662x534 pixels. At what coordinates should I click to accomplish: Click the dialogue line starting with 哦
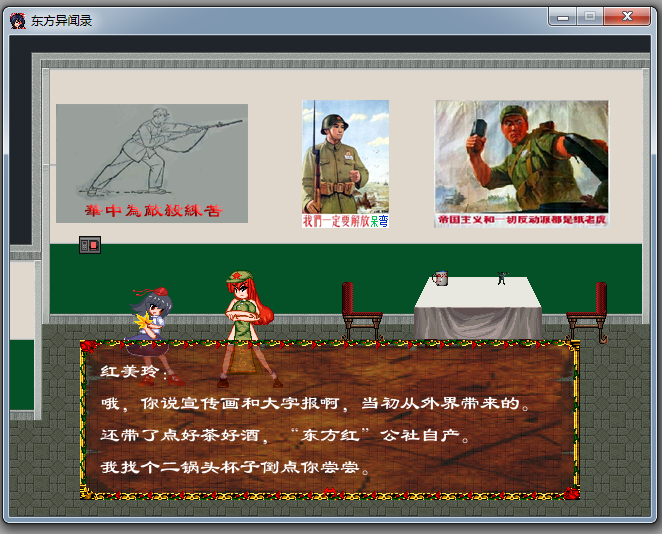click(315, 404)
